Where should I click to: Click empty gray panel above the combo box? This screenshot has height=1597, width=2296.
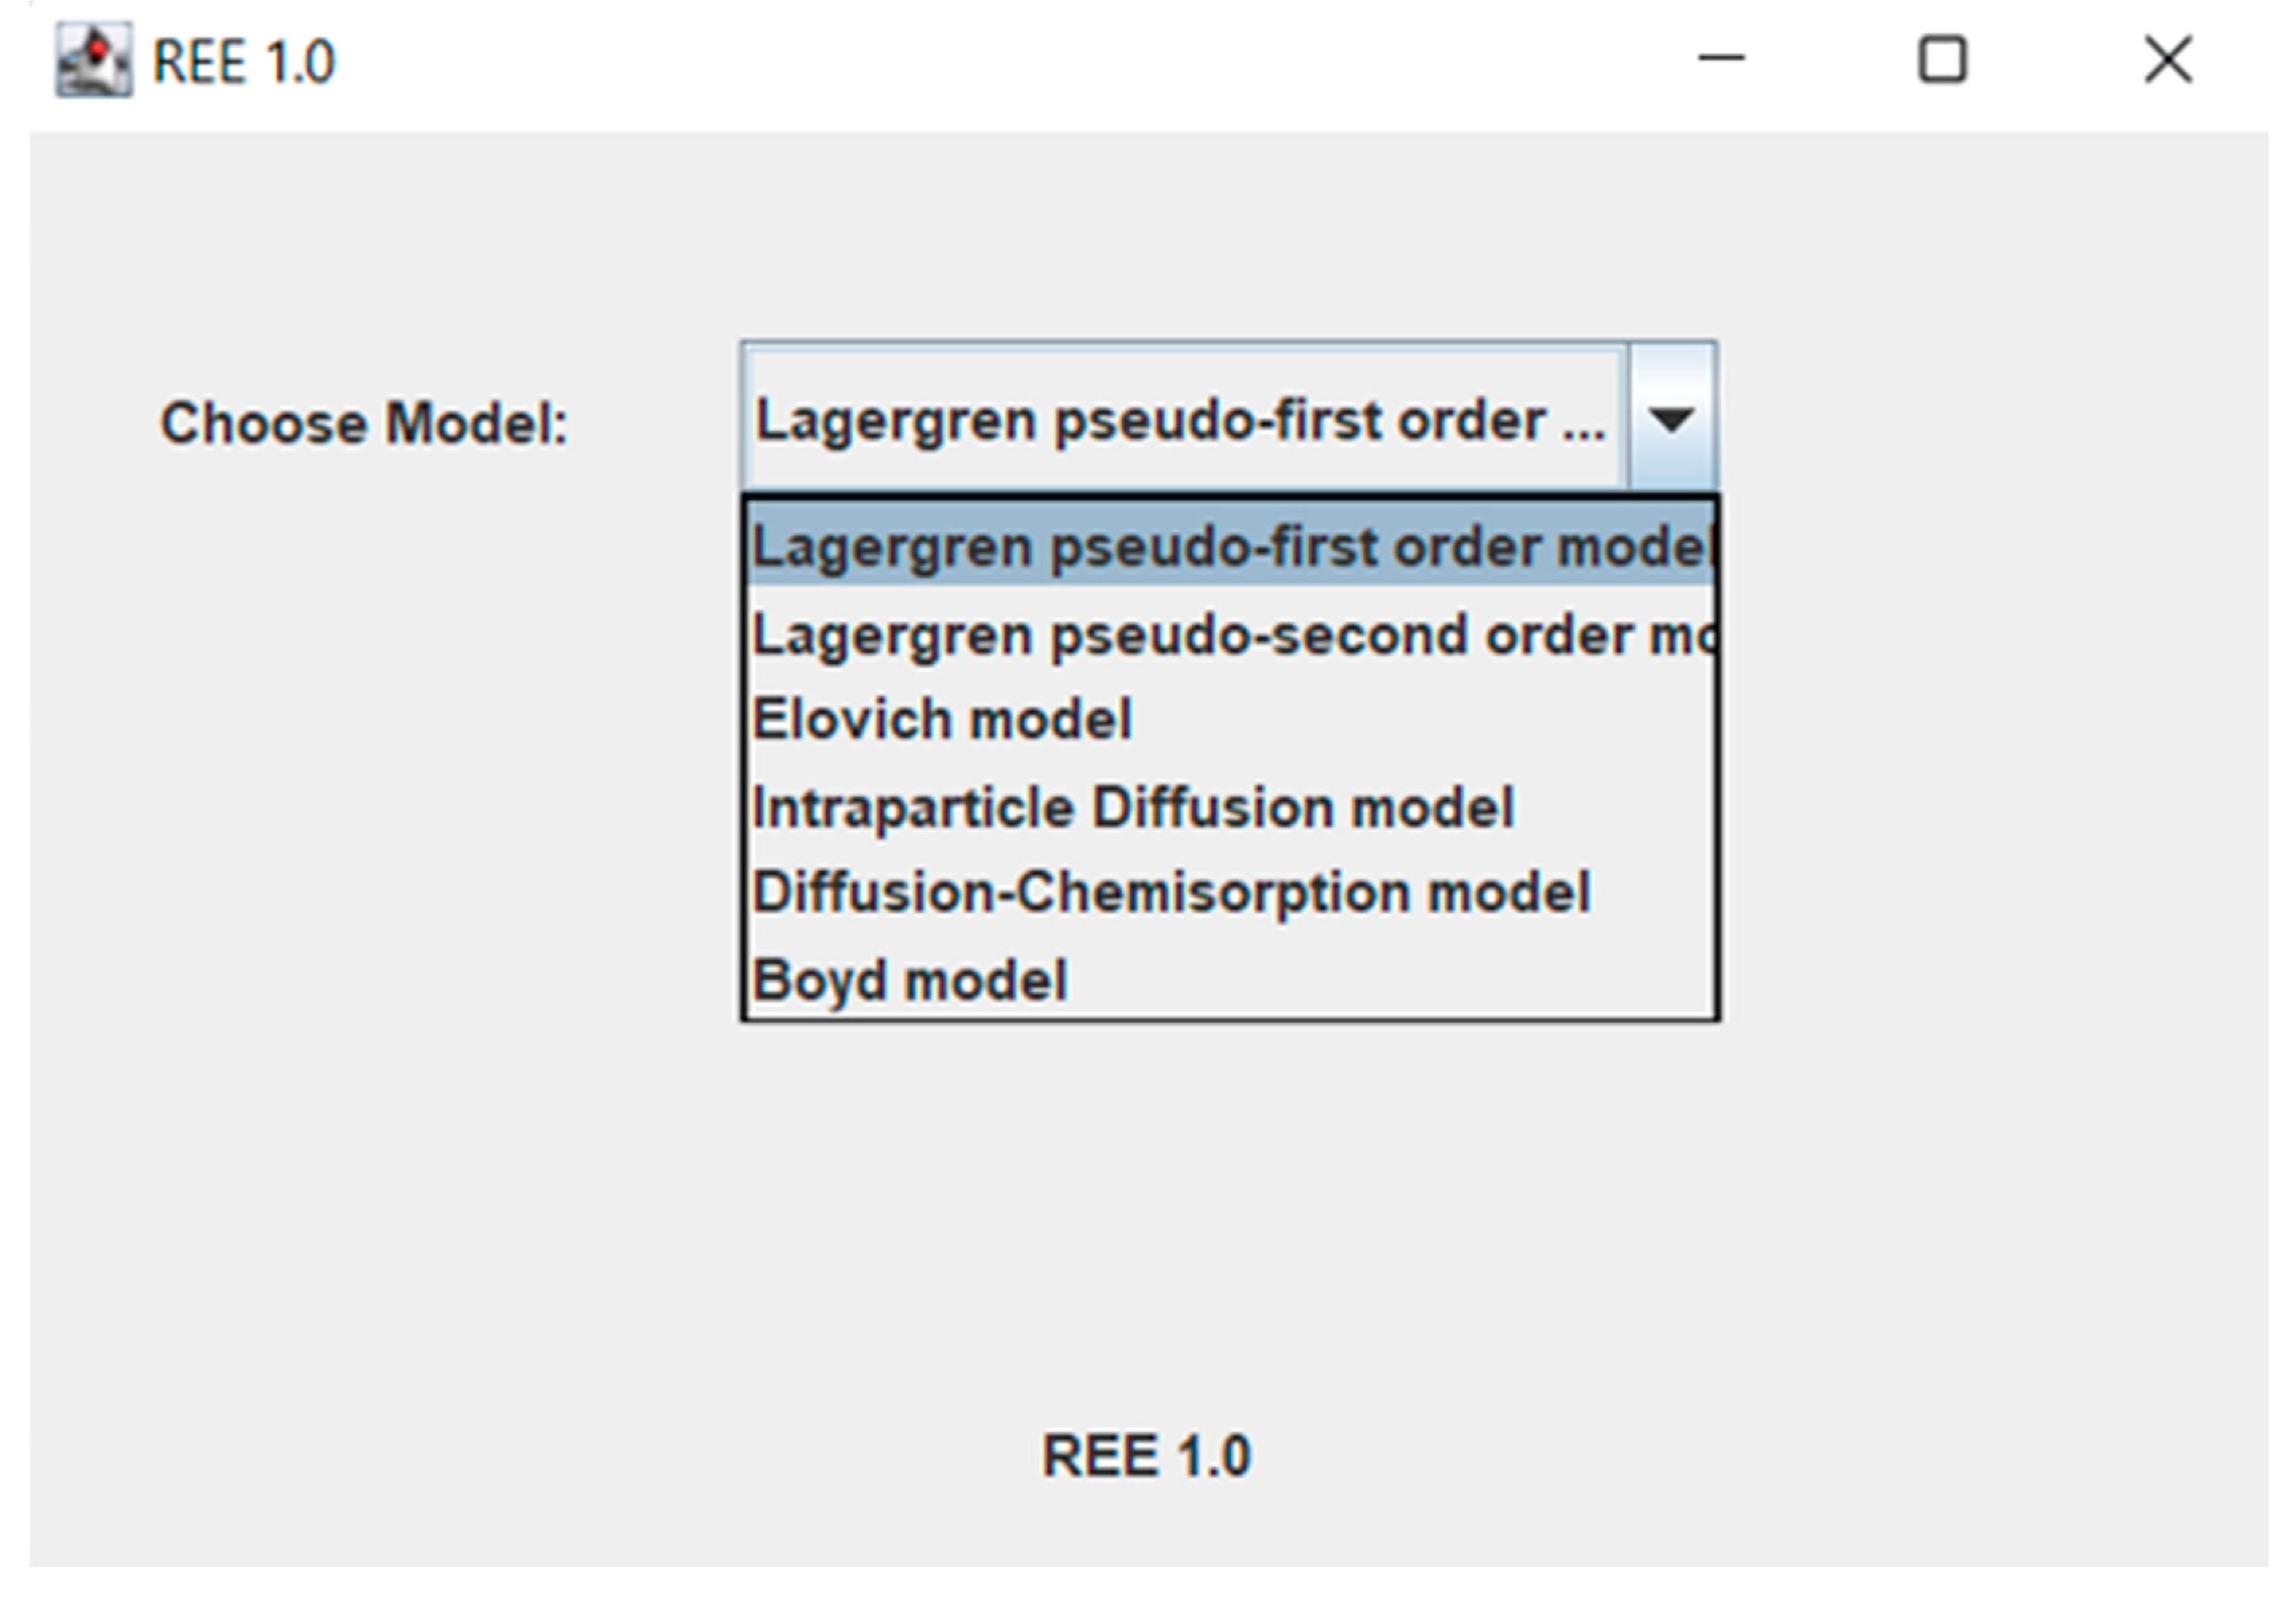(x=1230, y=240)
